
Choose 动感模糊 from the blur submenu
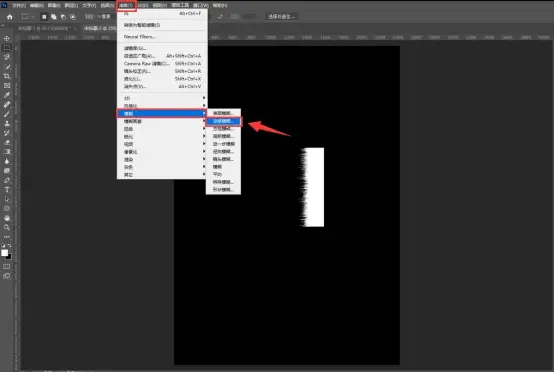tap(223, 121)
